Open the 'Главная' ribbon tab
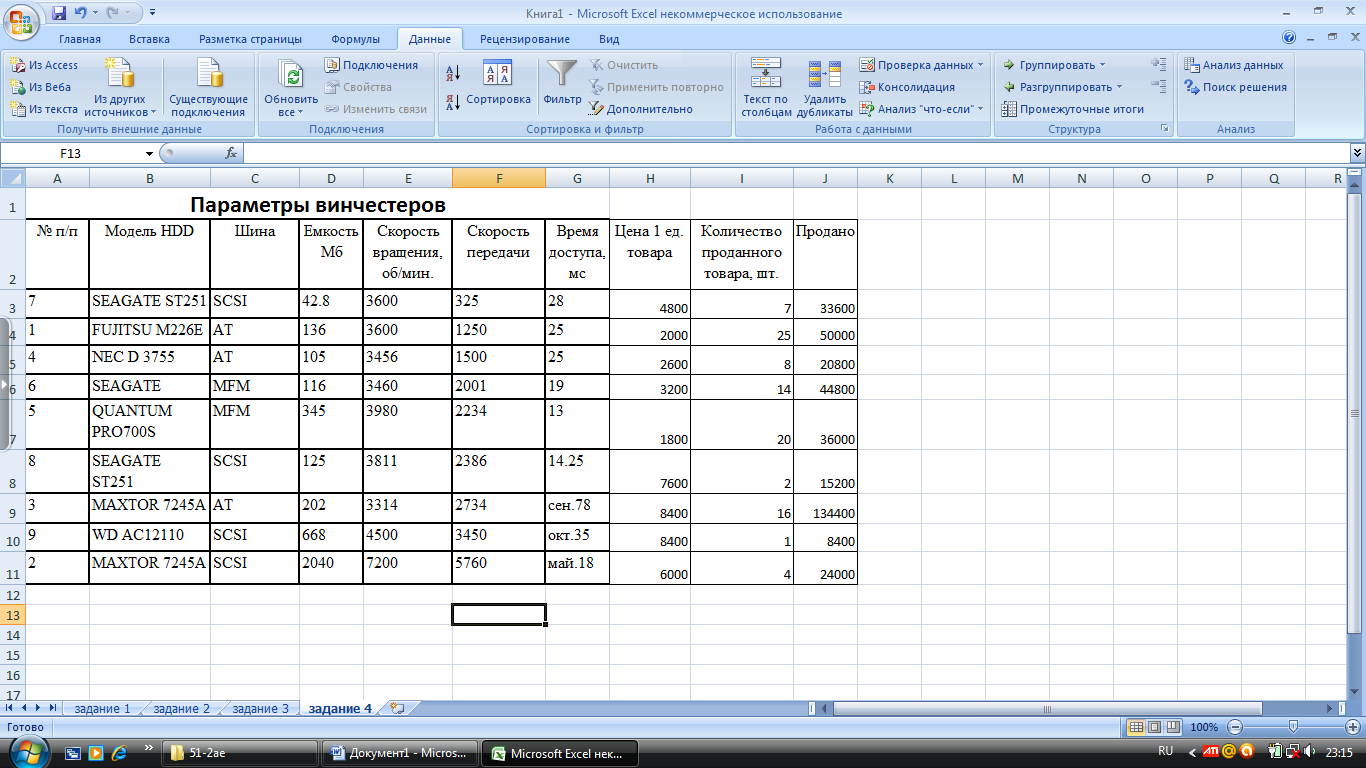 coord(80,39)
